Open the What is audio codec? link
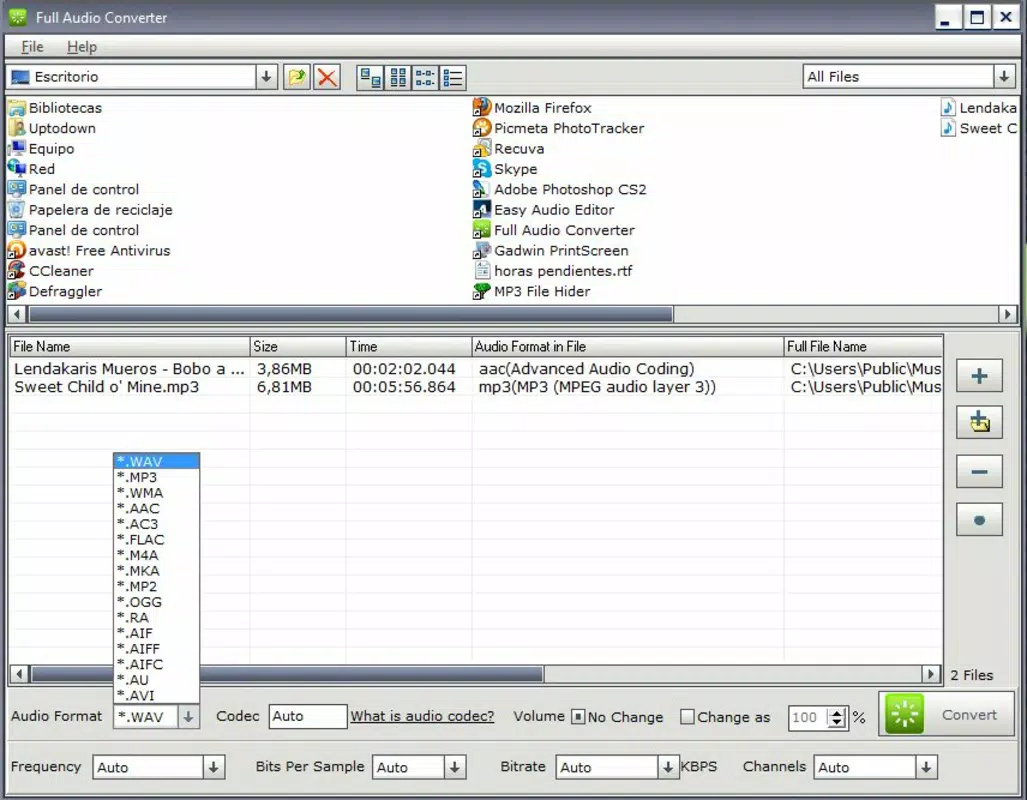Image resolution: width=1027 pixels, height=800 pixels. 422,716
